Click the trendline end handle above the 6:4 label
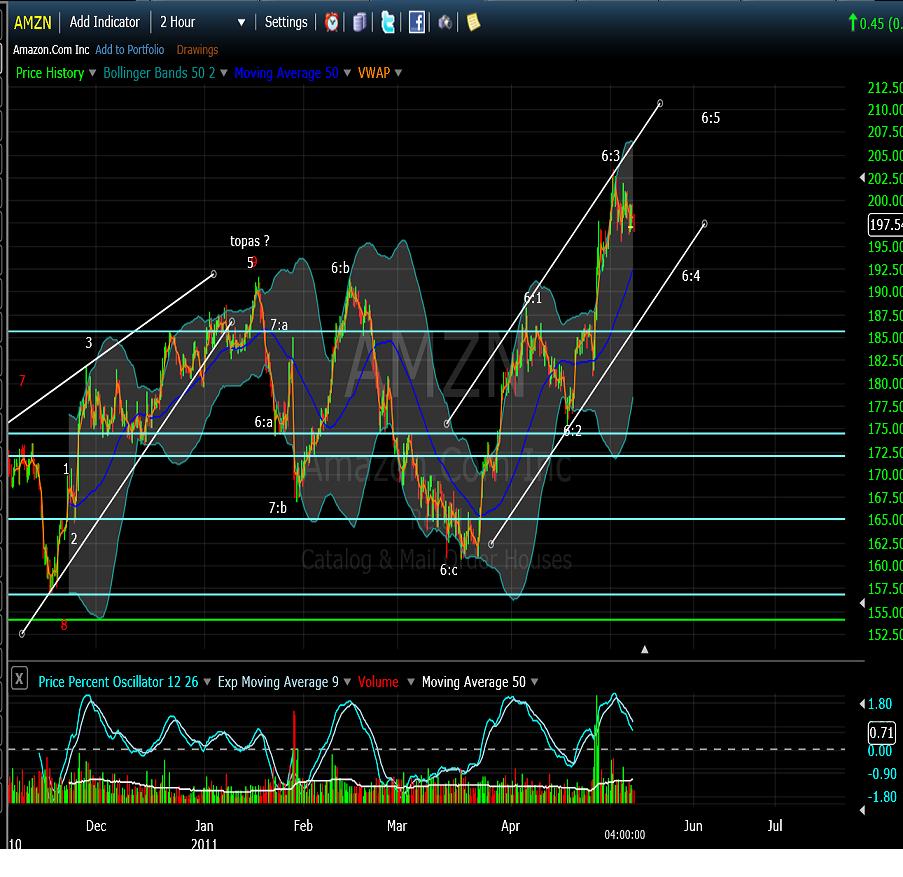The width and height of the screenshot is (903, 877). click(x=704, y=224)
